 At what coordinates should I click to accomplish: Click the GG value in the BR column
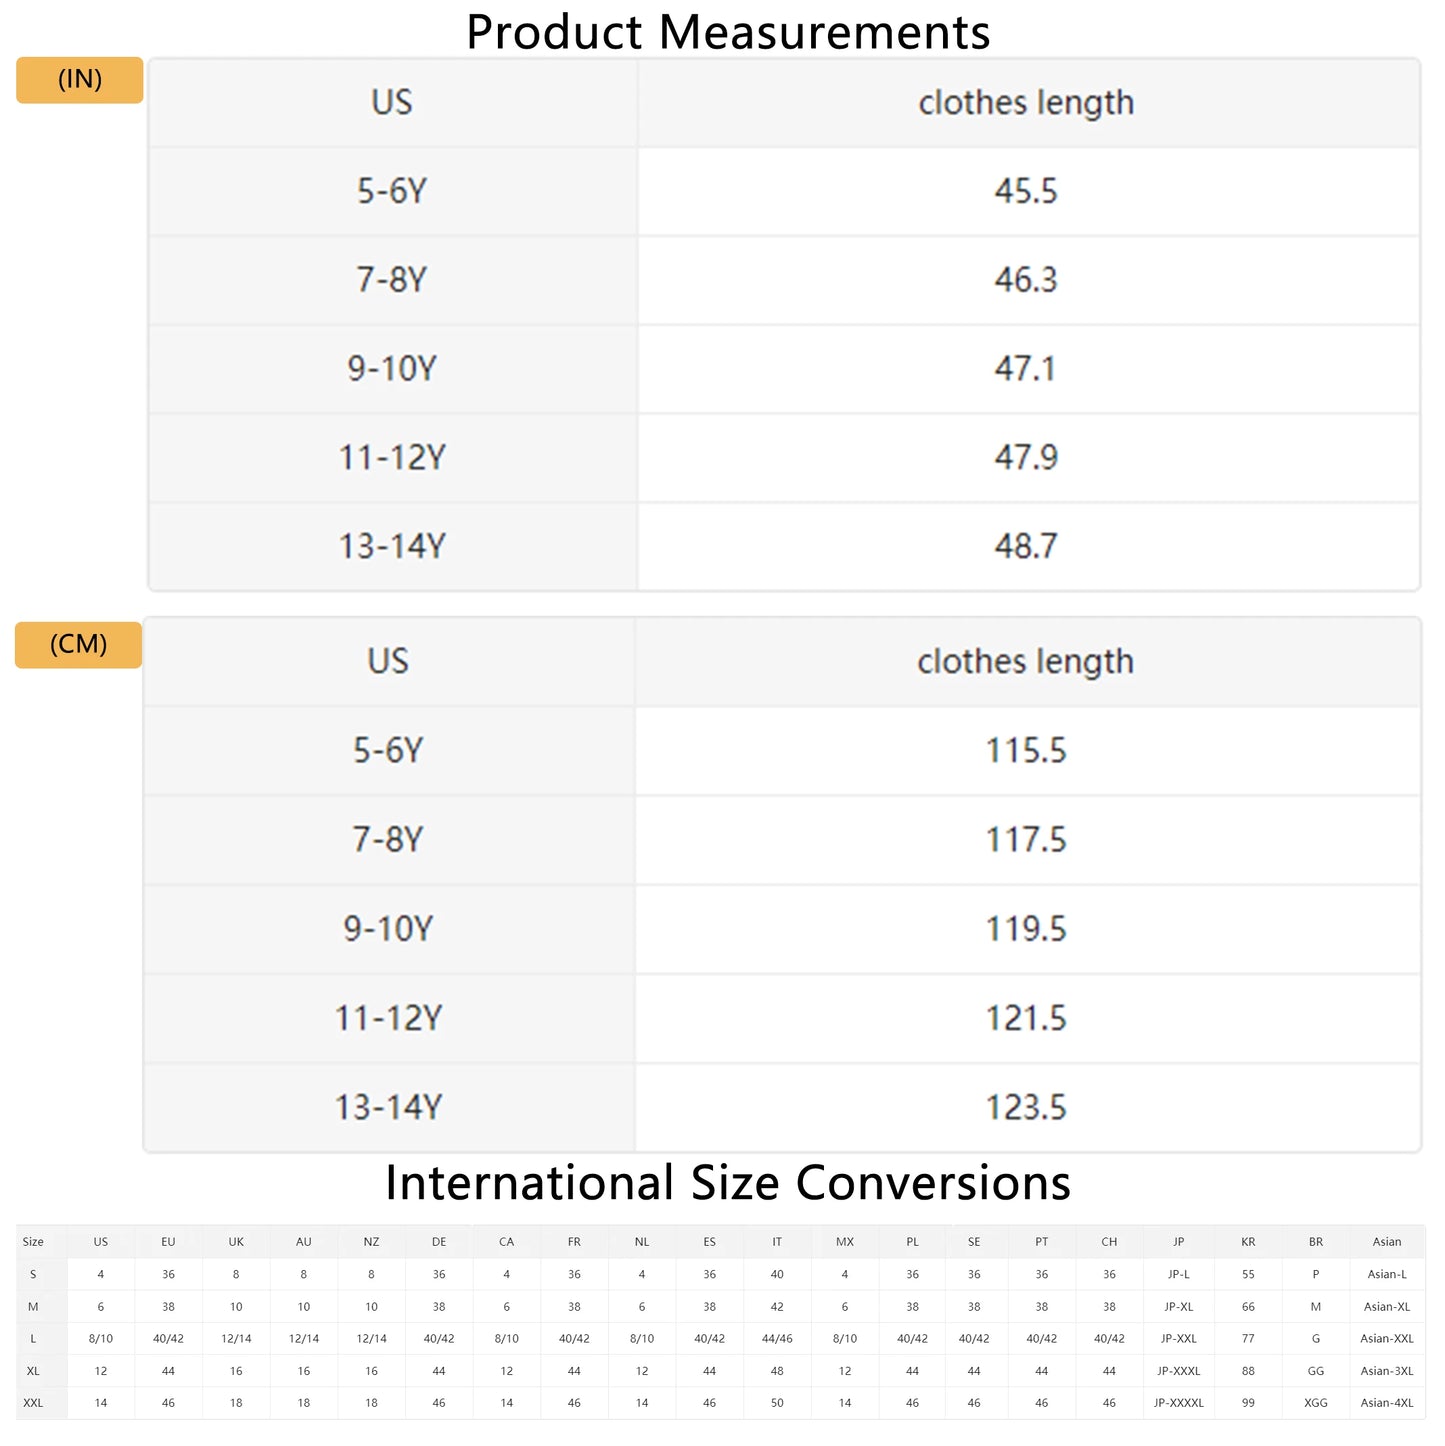tap(1316, 1371)
